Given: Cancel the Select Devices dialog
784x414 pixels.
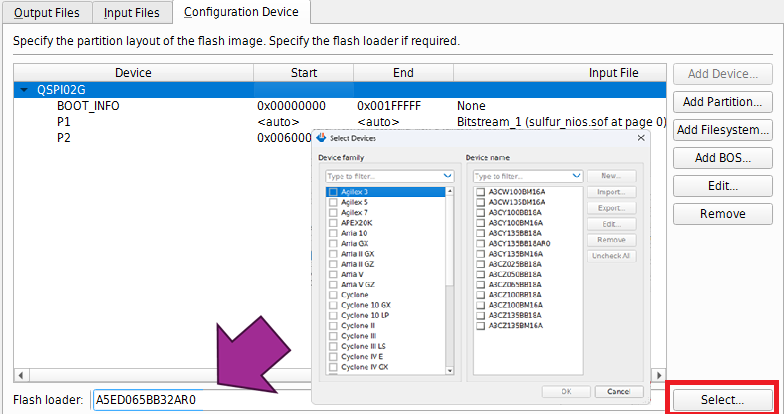Looking at the screenshot, I should pyautogui.click(x=618, y=391).
